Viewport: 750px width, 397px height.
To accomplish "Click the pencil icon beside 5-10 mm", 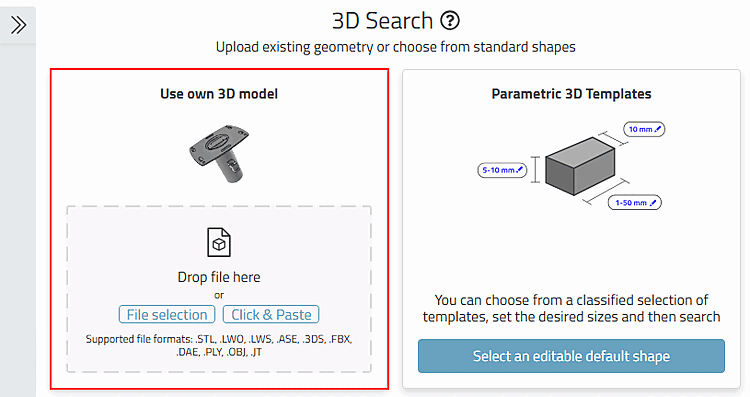I will [x=519, y=170].
